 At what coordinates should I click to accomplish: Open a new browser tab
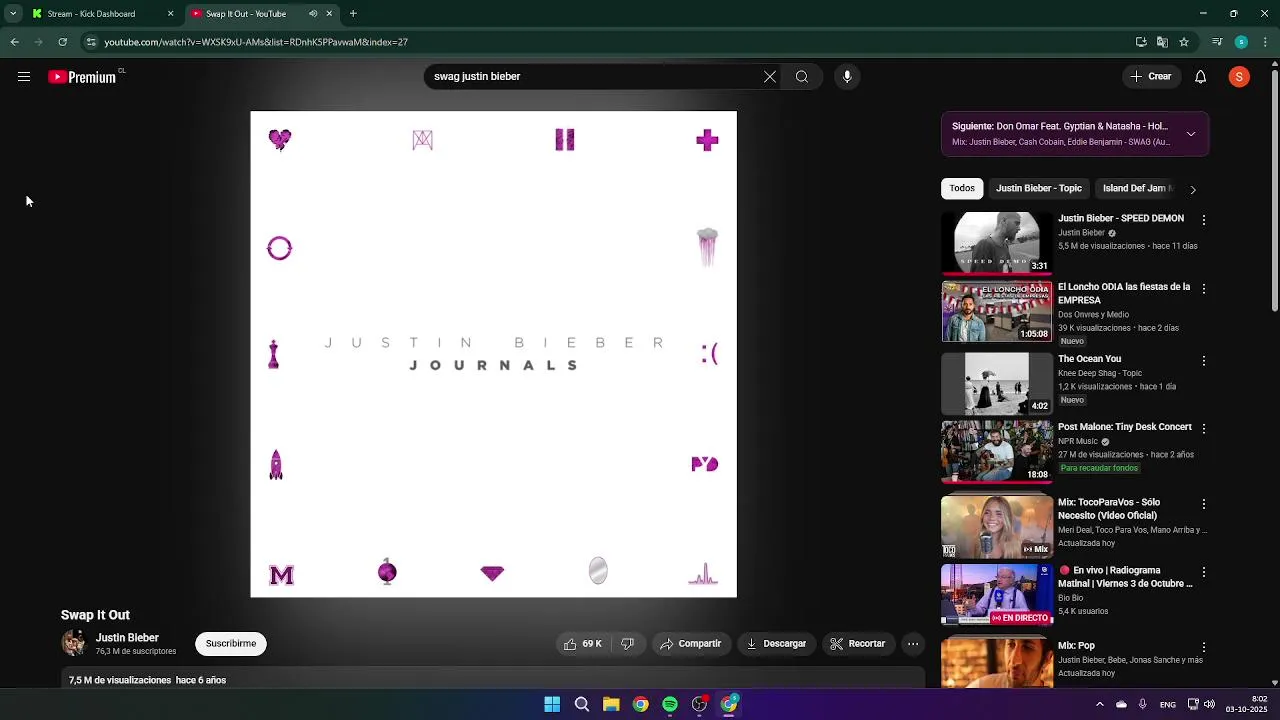tap(353, 14)
